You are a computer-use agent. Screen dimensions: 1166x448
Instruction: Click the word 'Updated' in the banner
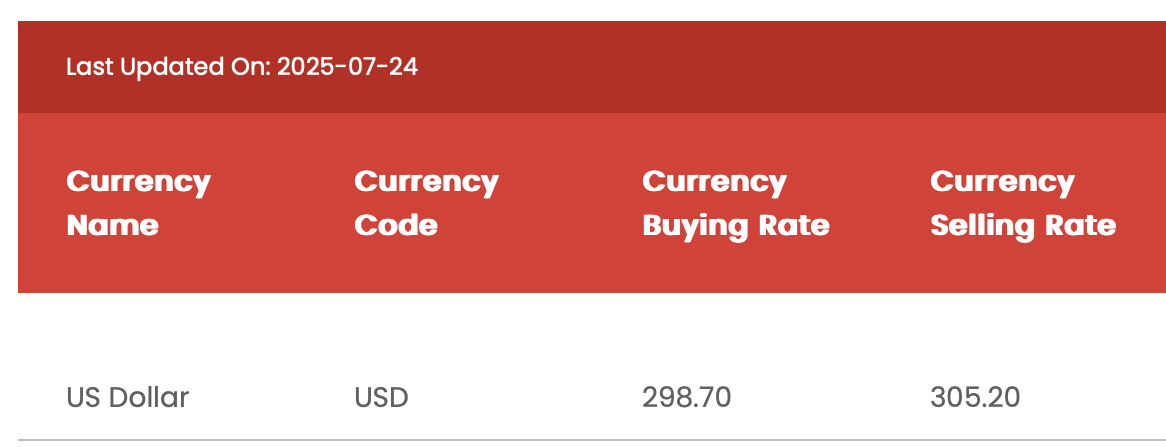click(x=172, y=68)
